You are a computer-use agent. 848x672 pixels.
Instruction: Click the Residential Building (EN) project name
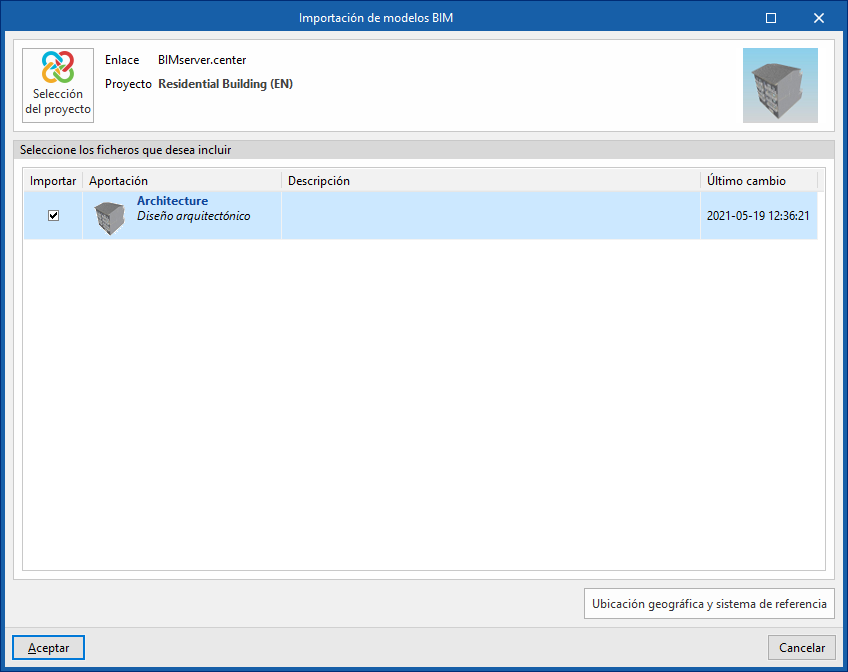(x=226, y=84)
